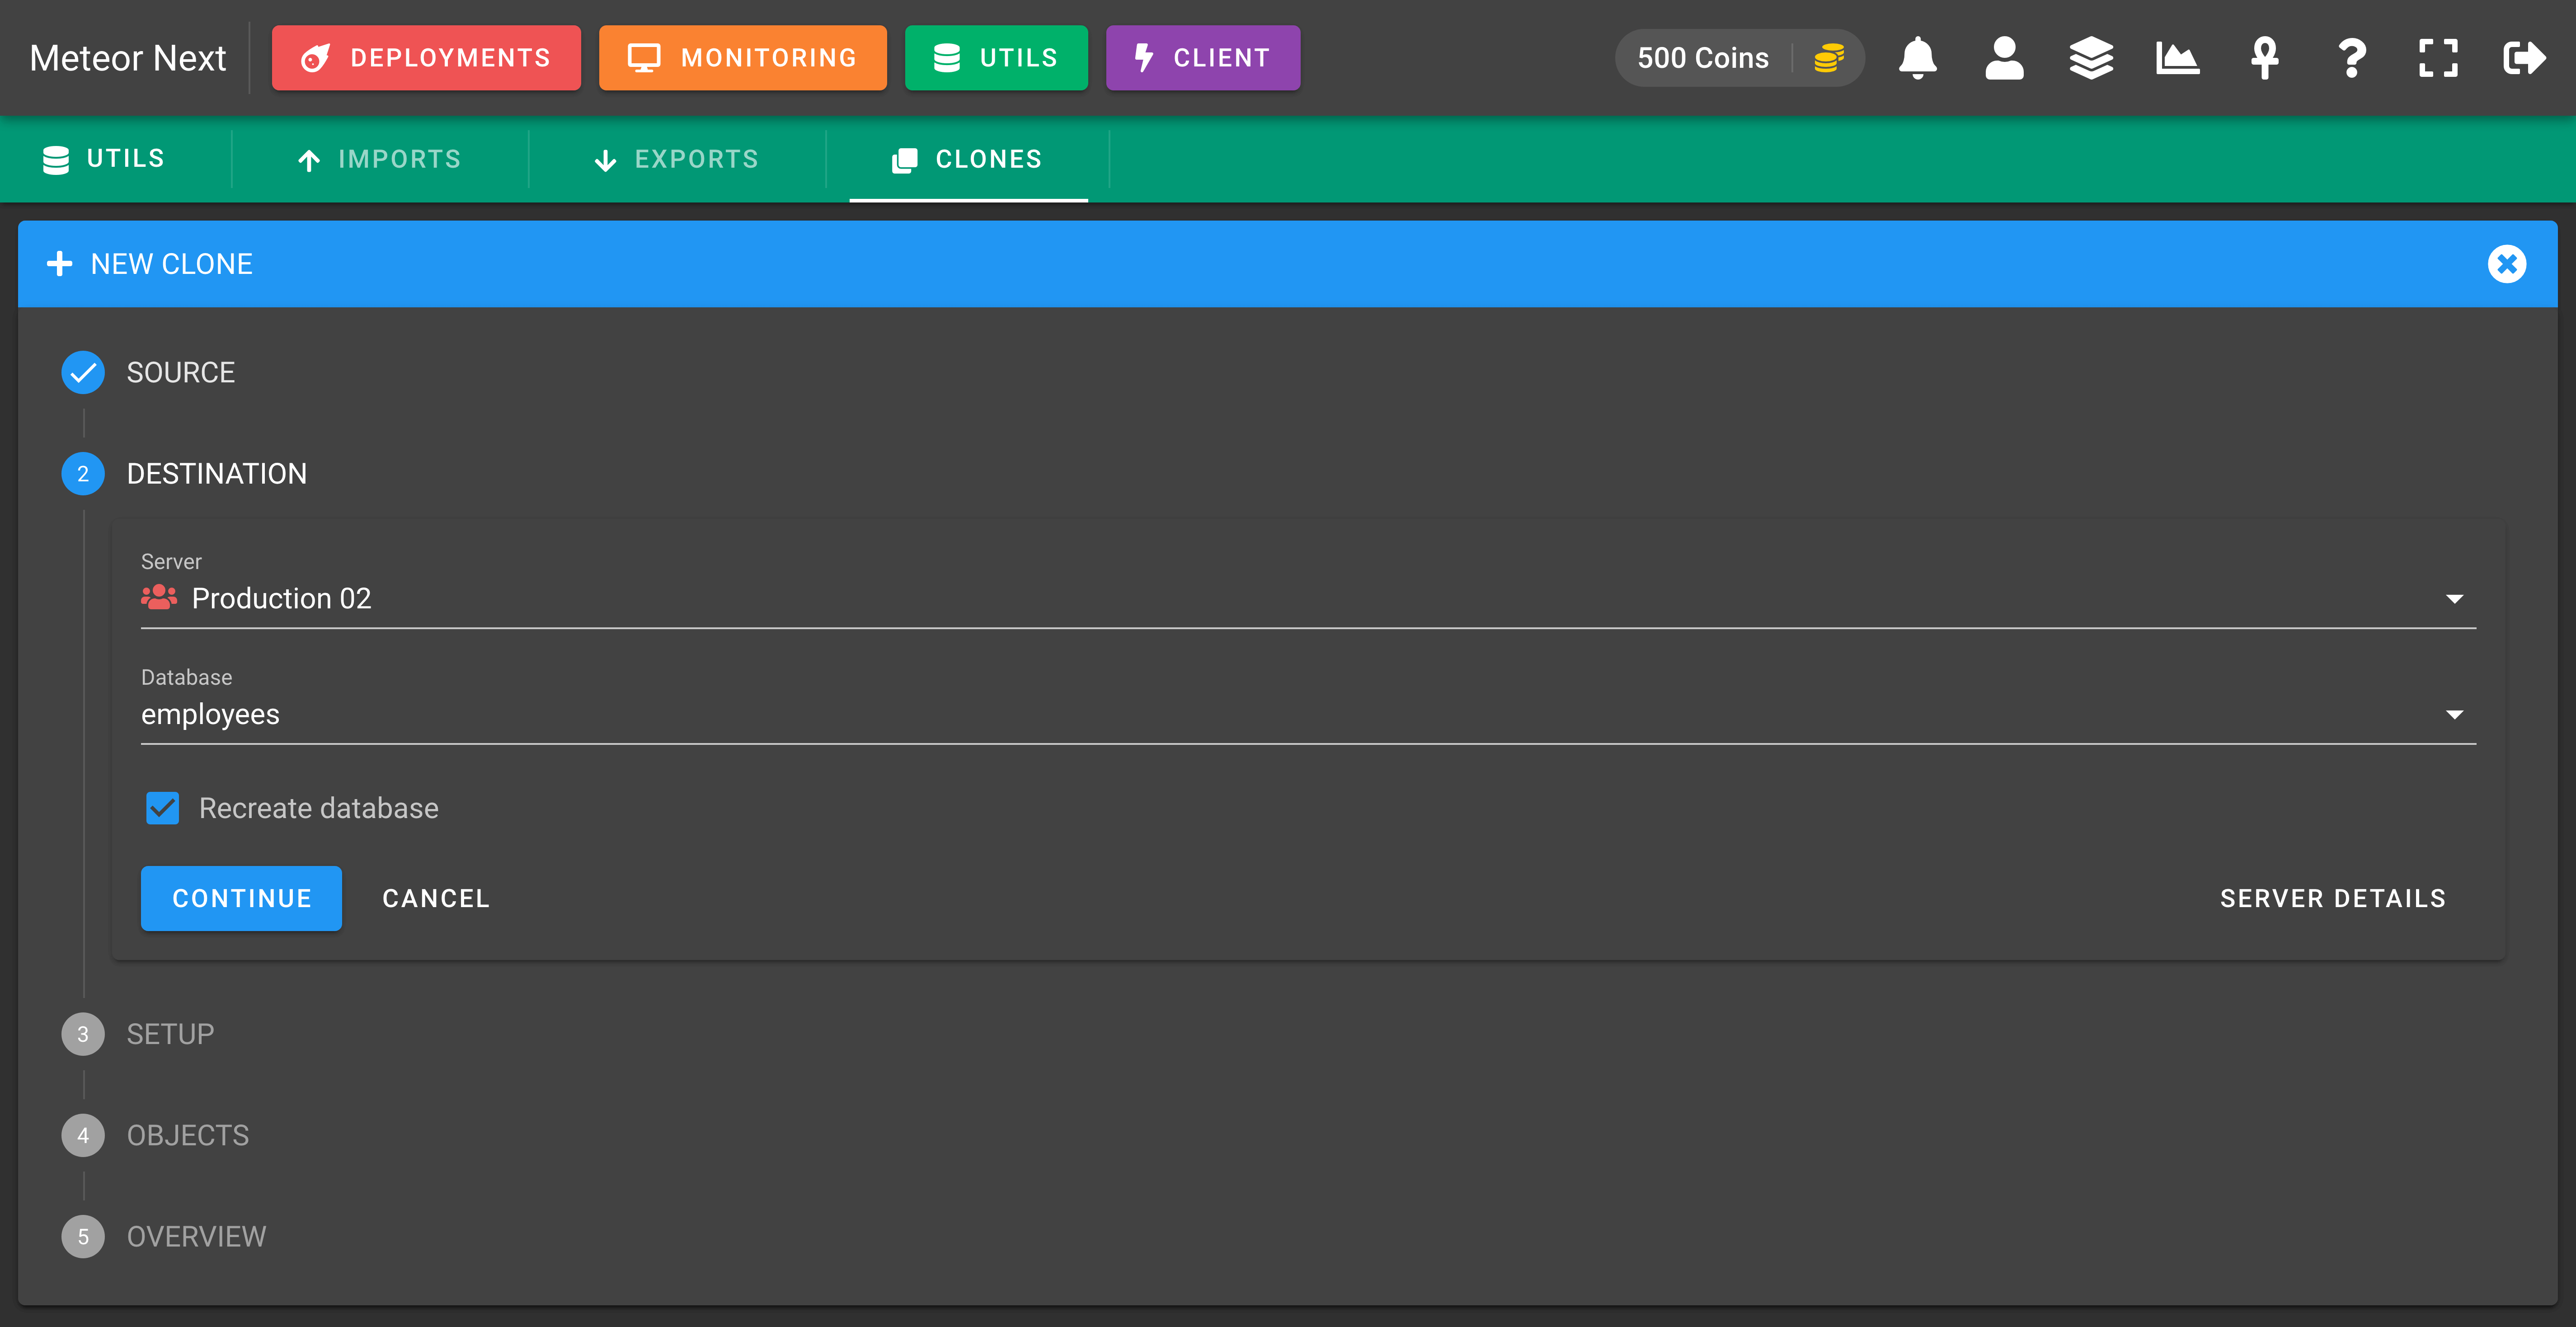Click the Destination step label
The height and width of the screenshot is (1327, 2576).
tap(217, 474)
